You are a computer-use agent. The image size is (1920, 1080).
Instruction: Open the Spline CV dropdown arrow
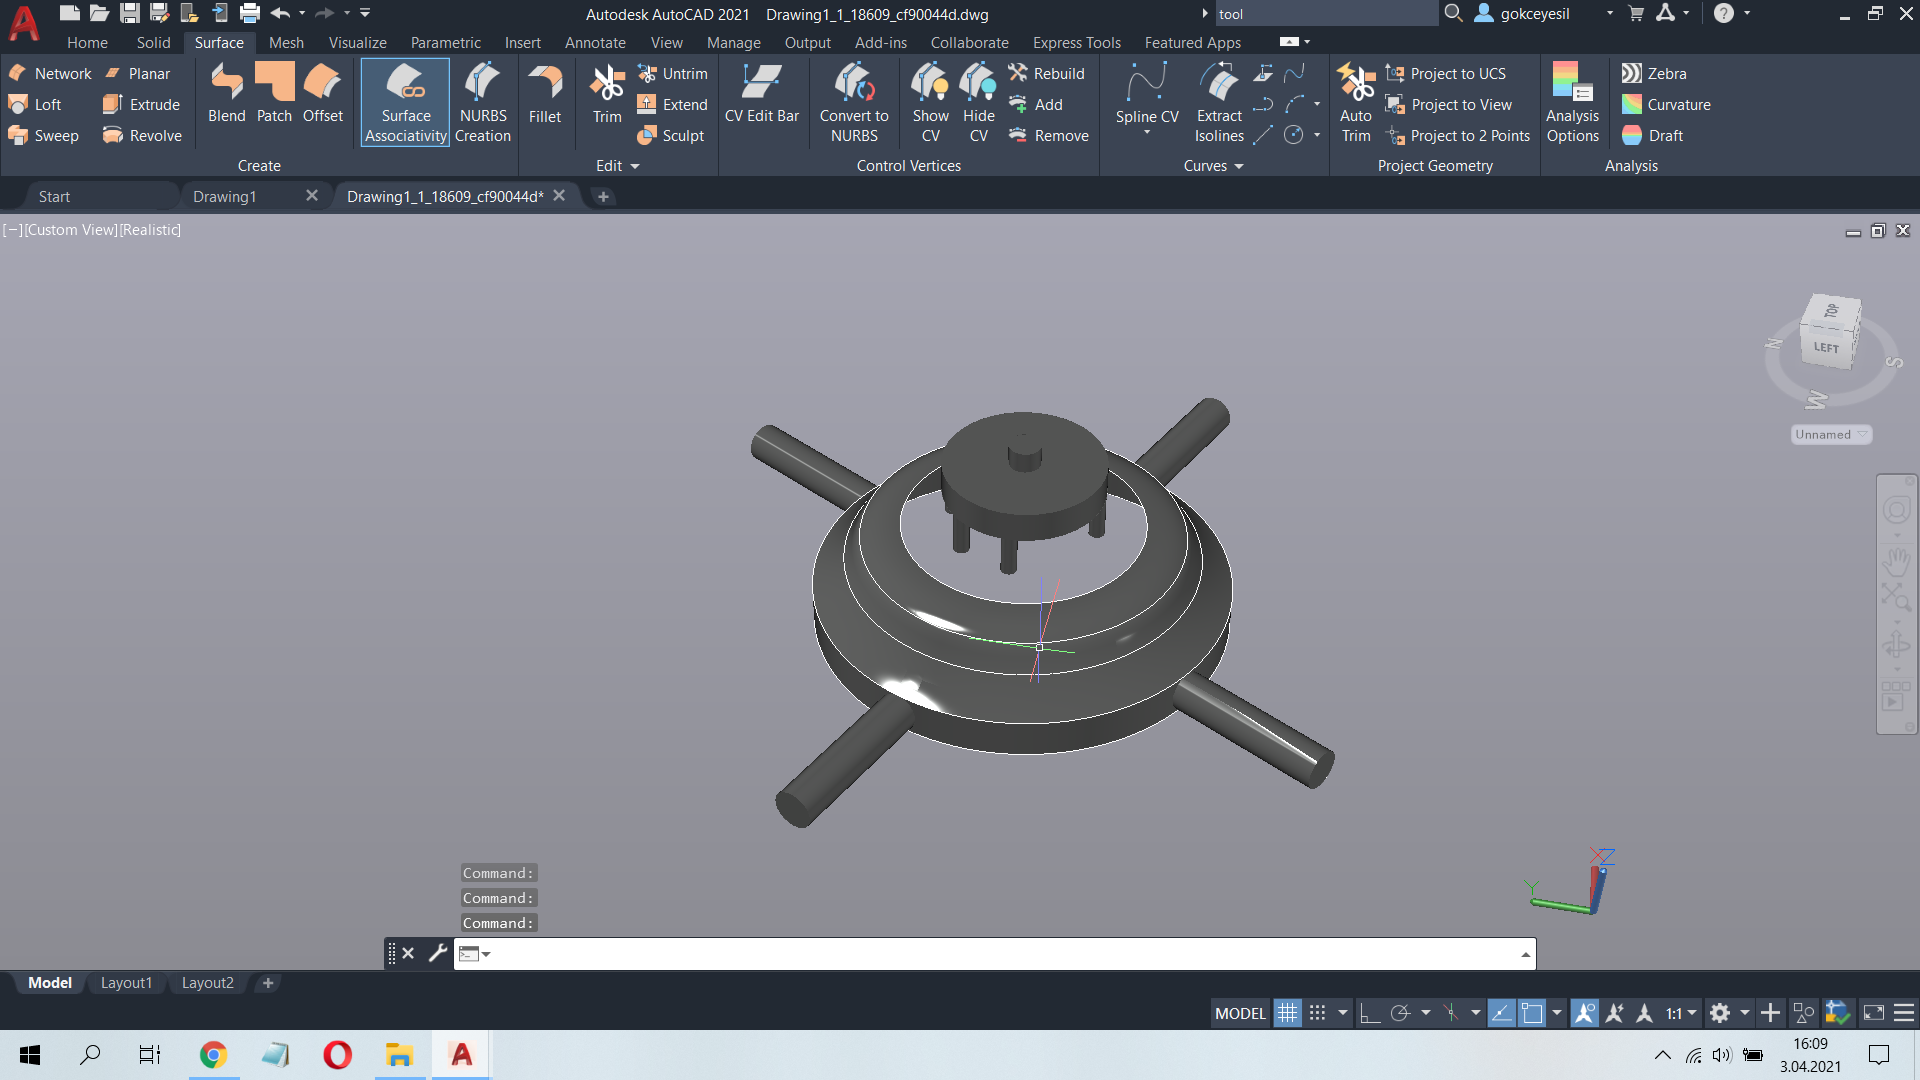[1147, 132]
